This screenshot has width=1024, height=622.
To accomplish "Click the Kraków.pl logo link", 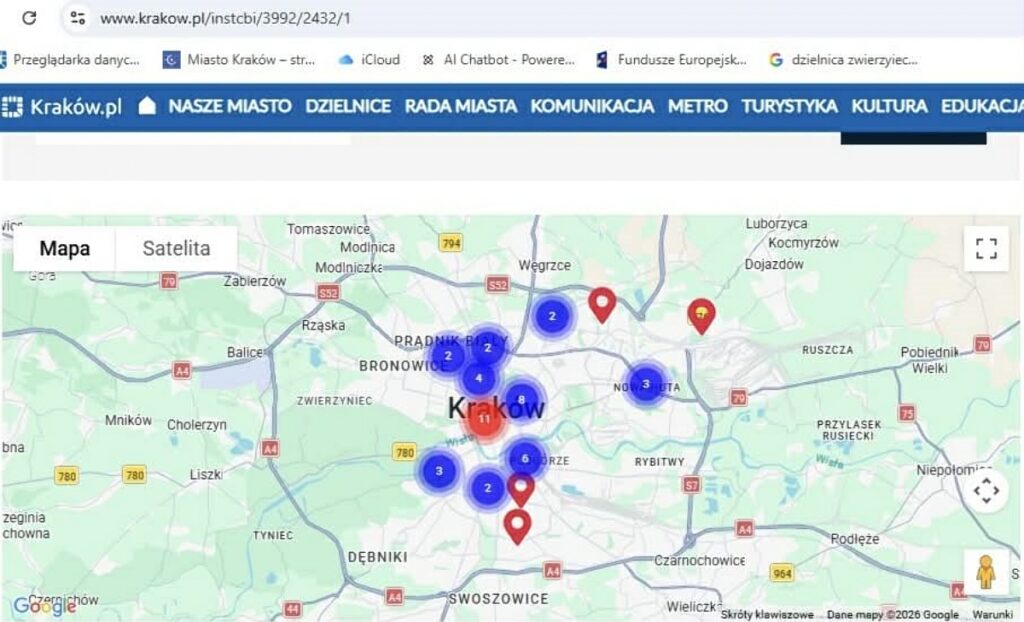I will 62,106.
